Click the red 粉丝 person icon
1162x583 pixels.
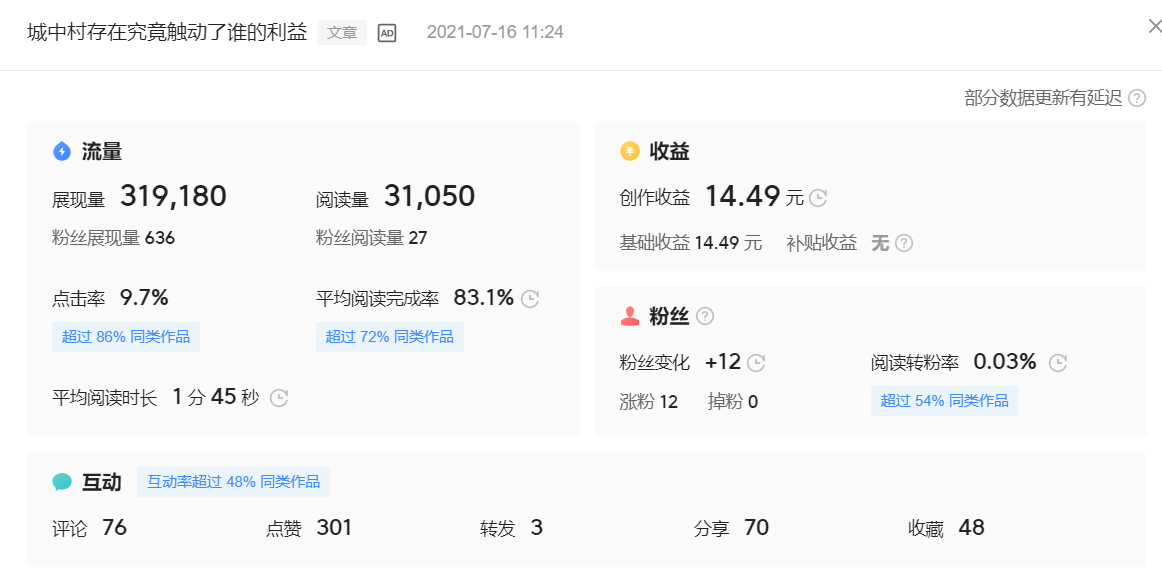coord(630,316)
